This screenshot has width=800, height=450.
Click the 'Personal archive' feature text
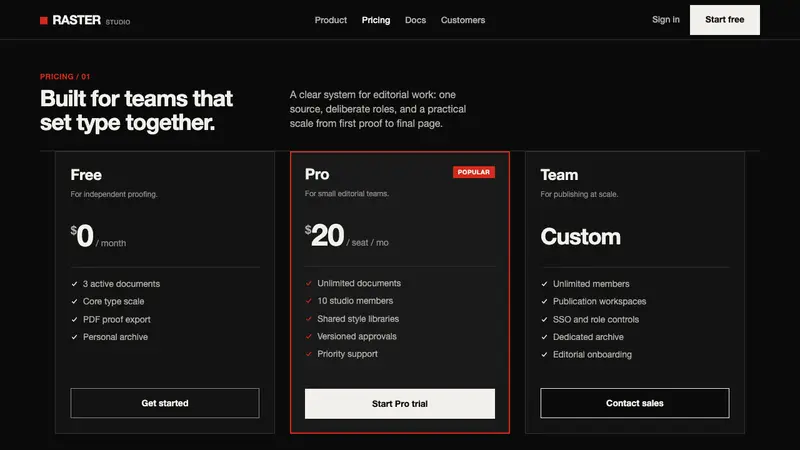[x=115, y=337]
